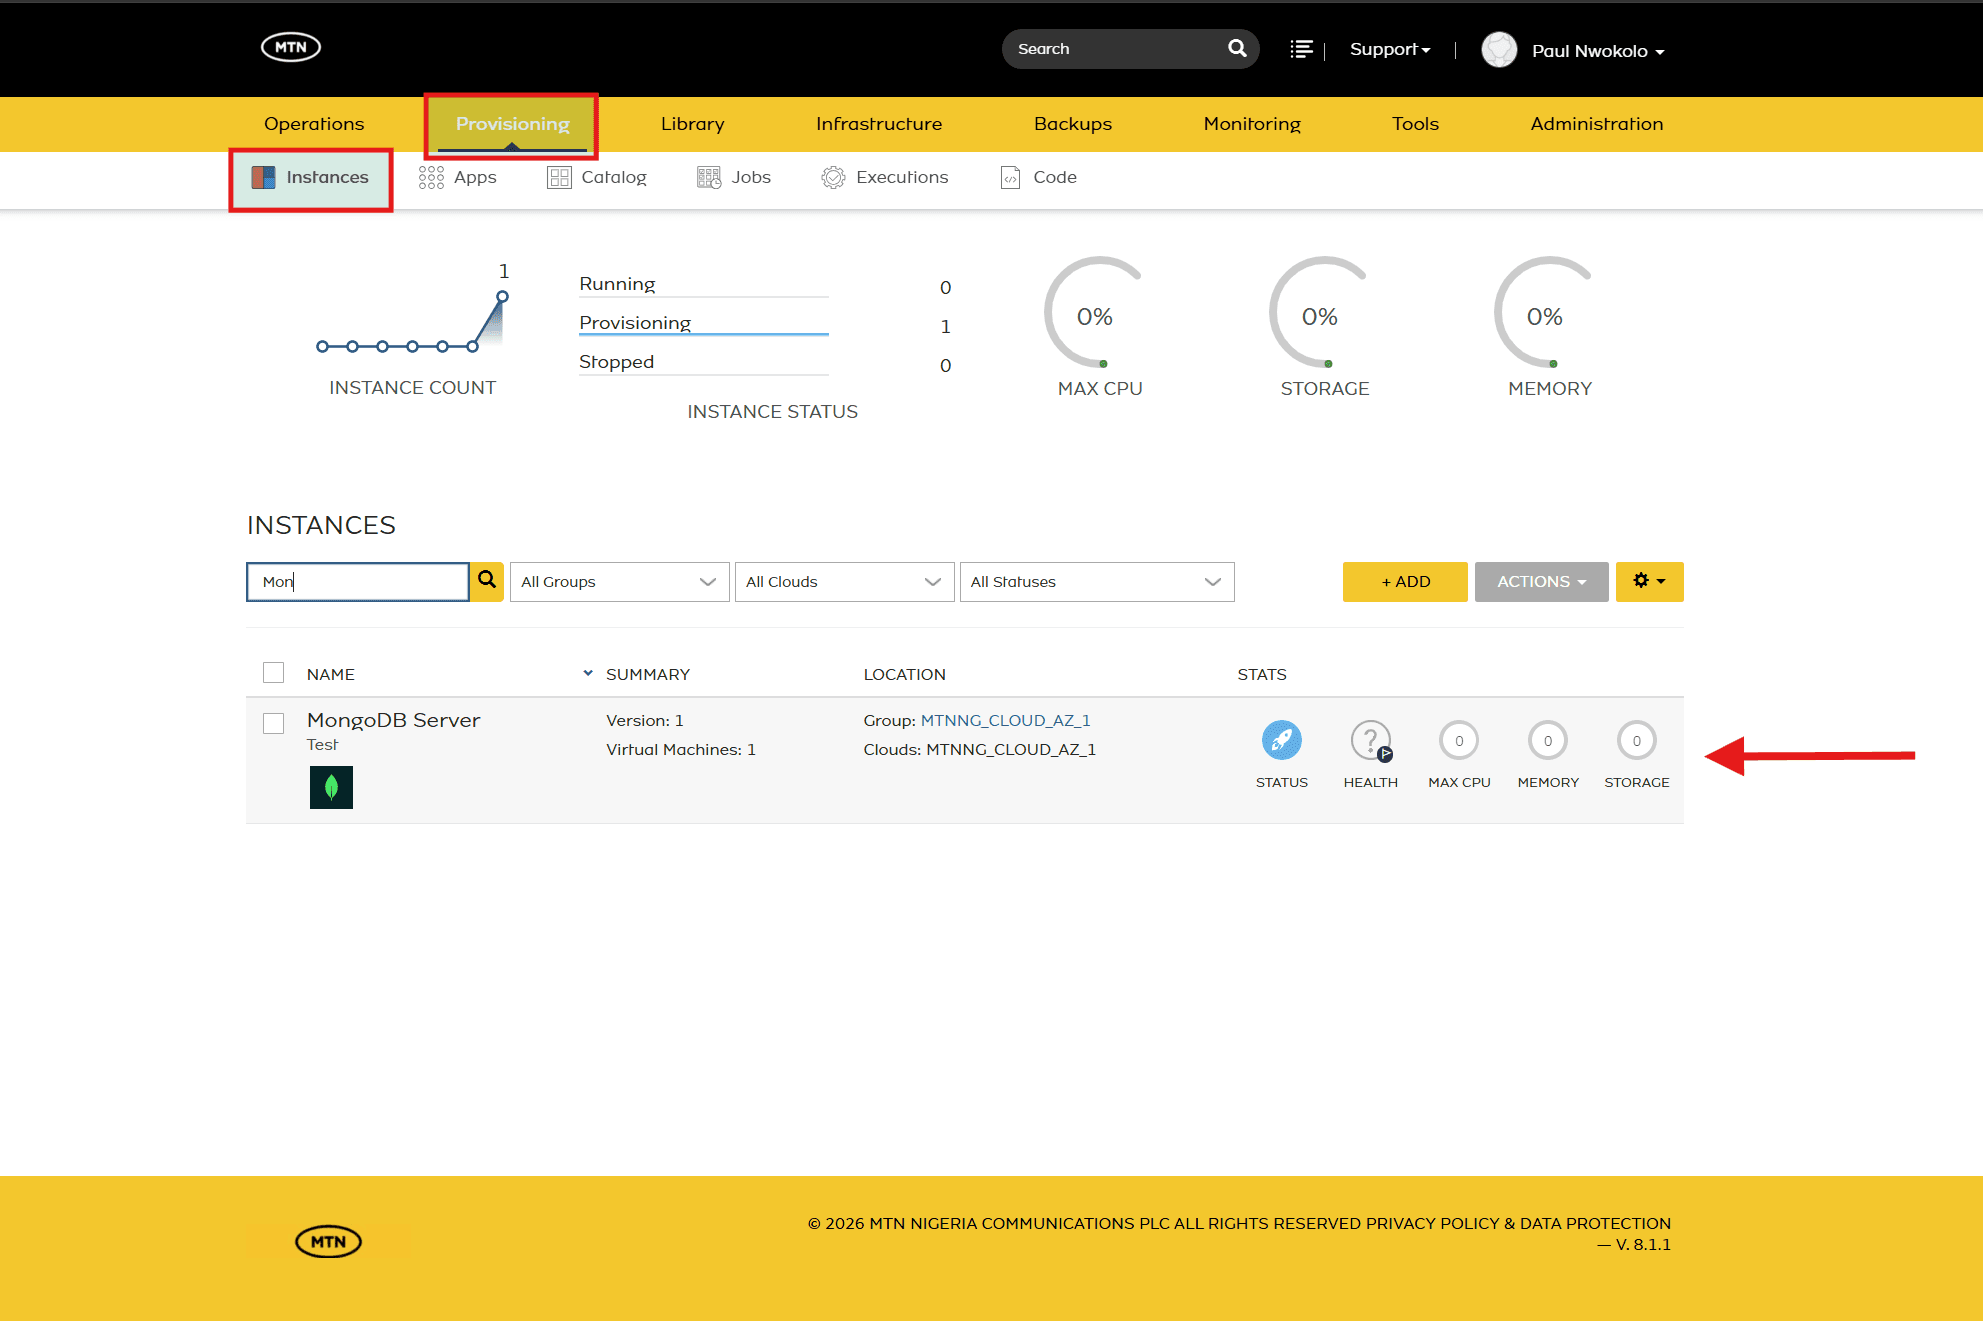Click the MTN logo in header

click(x=291, y=47)
